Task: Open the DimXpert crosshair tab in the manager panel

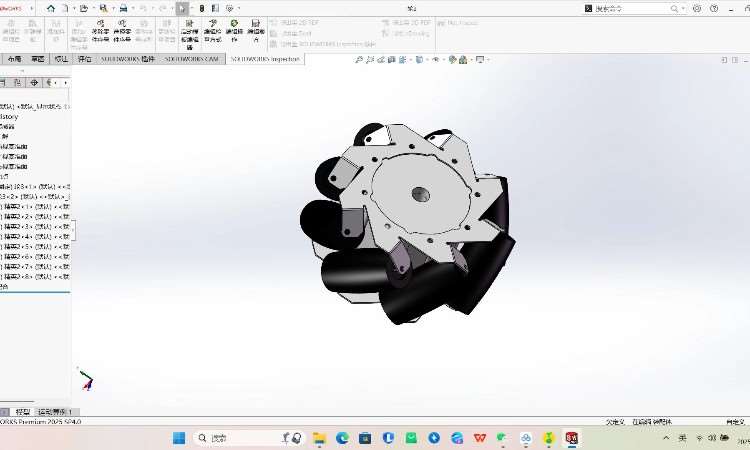Action: (x=33, y=82)
